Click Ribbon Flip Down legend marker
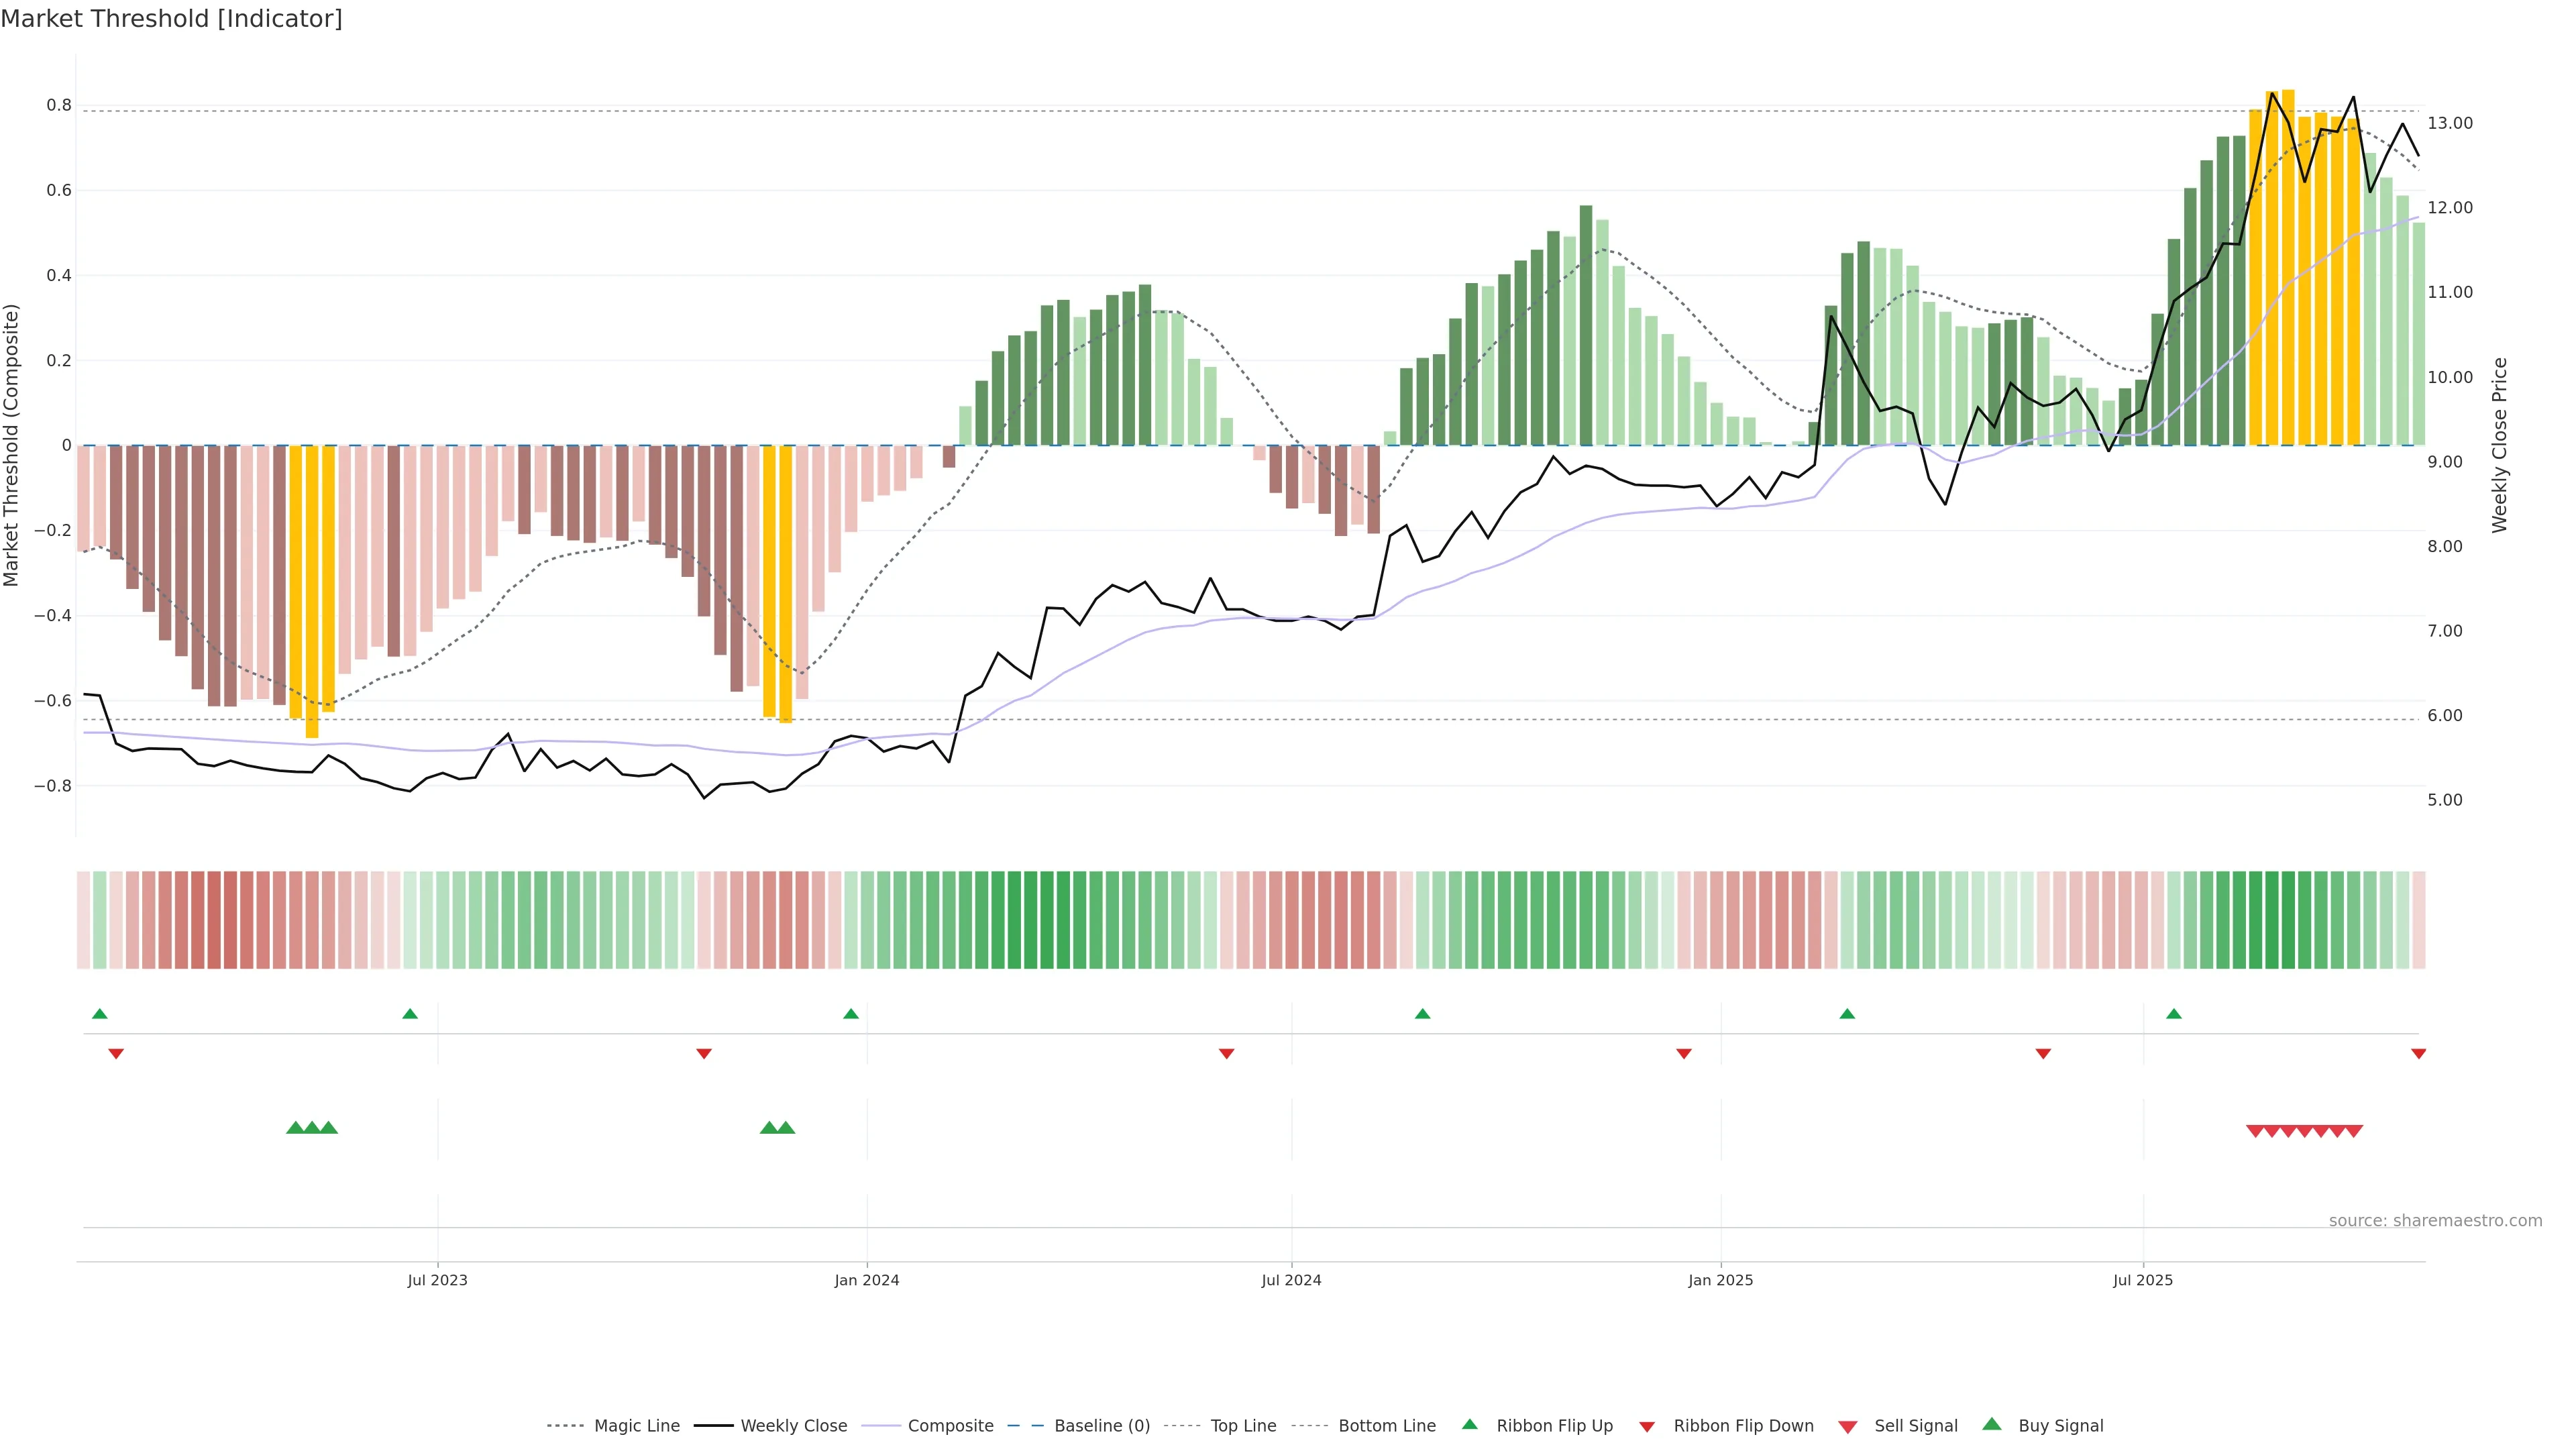Image resolution: width=2576 pixels, height=1449 pixels. (x=1647, y=1427)
